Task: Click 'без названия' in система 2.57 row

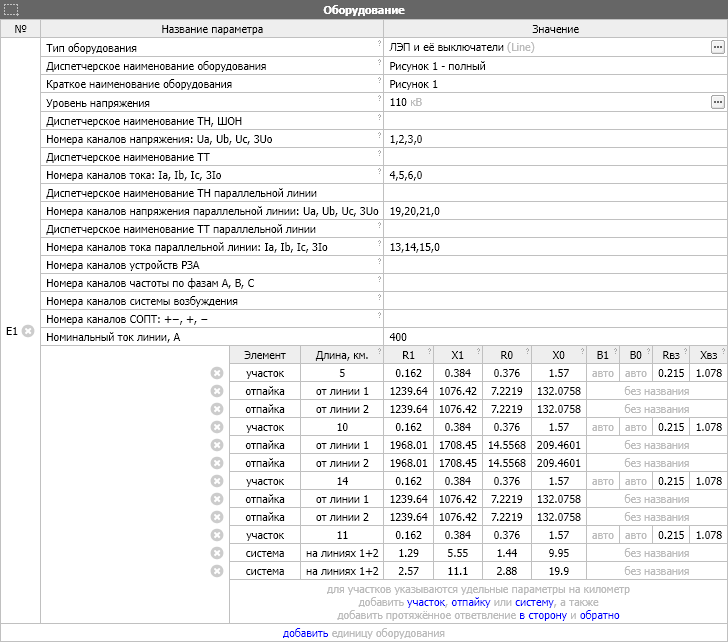Action: pos(656,571)
